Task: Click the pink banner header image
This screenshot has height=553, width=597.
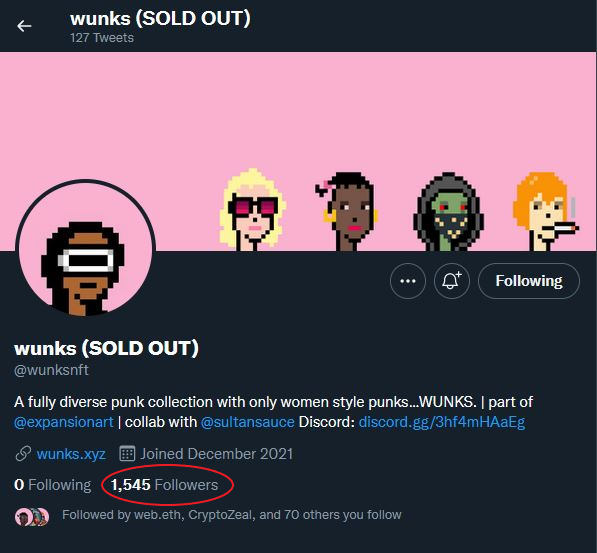Action: (x=298, y=114)
